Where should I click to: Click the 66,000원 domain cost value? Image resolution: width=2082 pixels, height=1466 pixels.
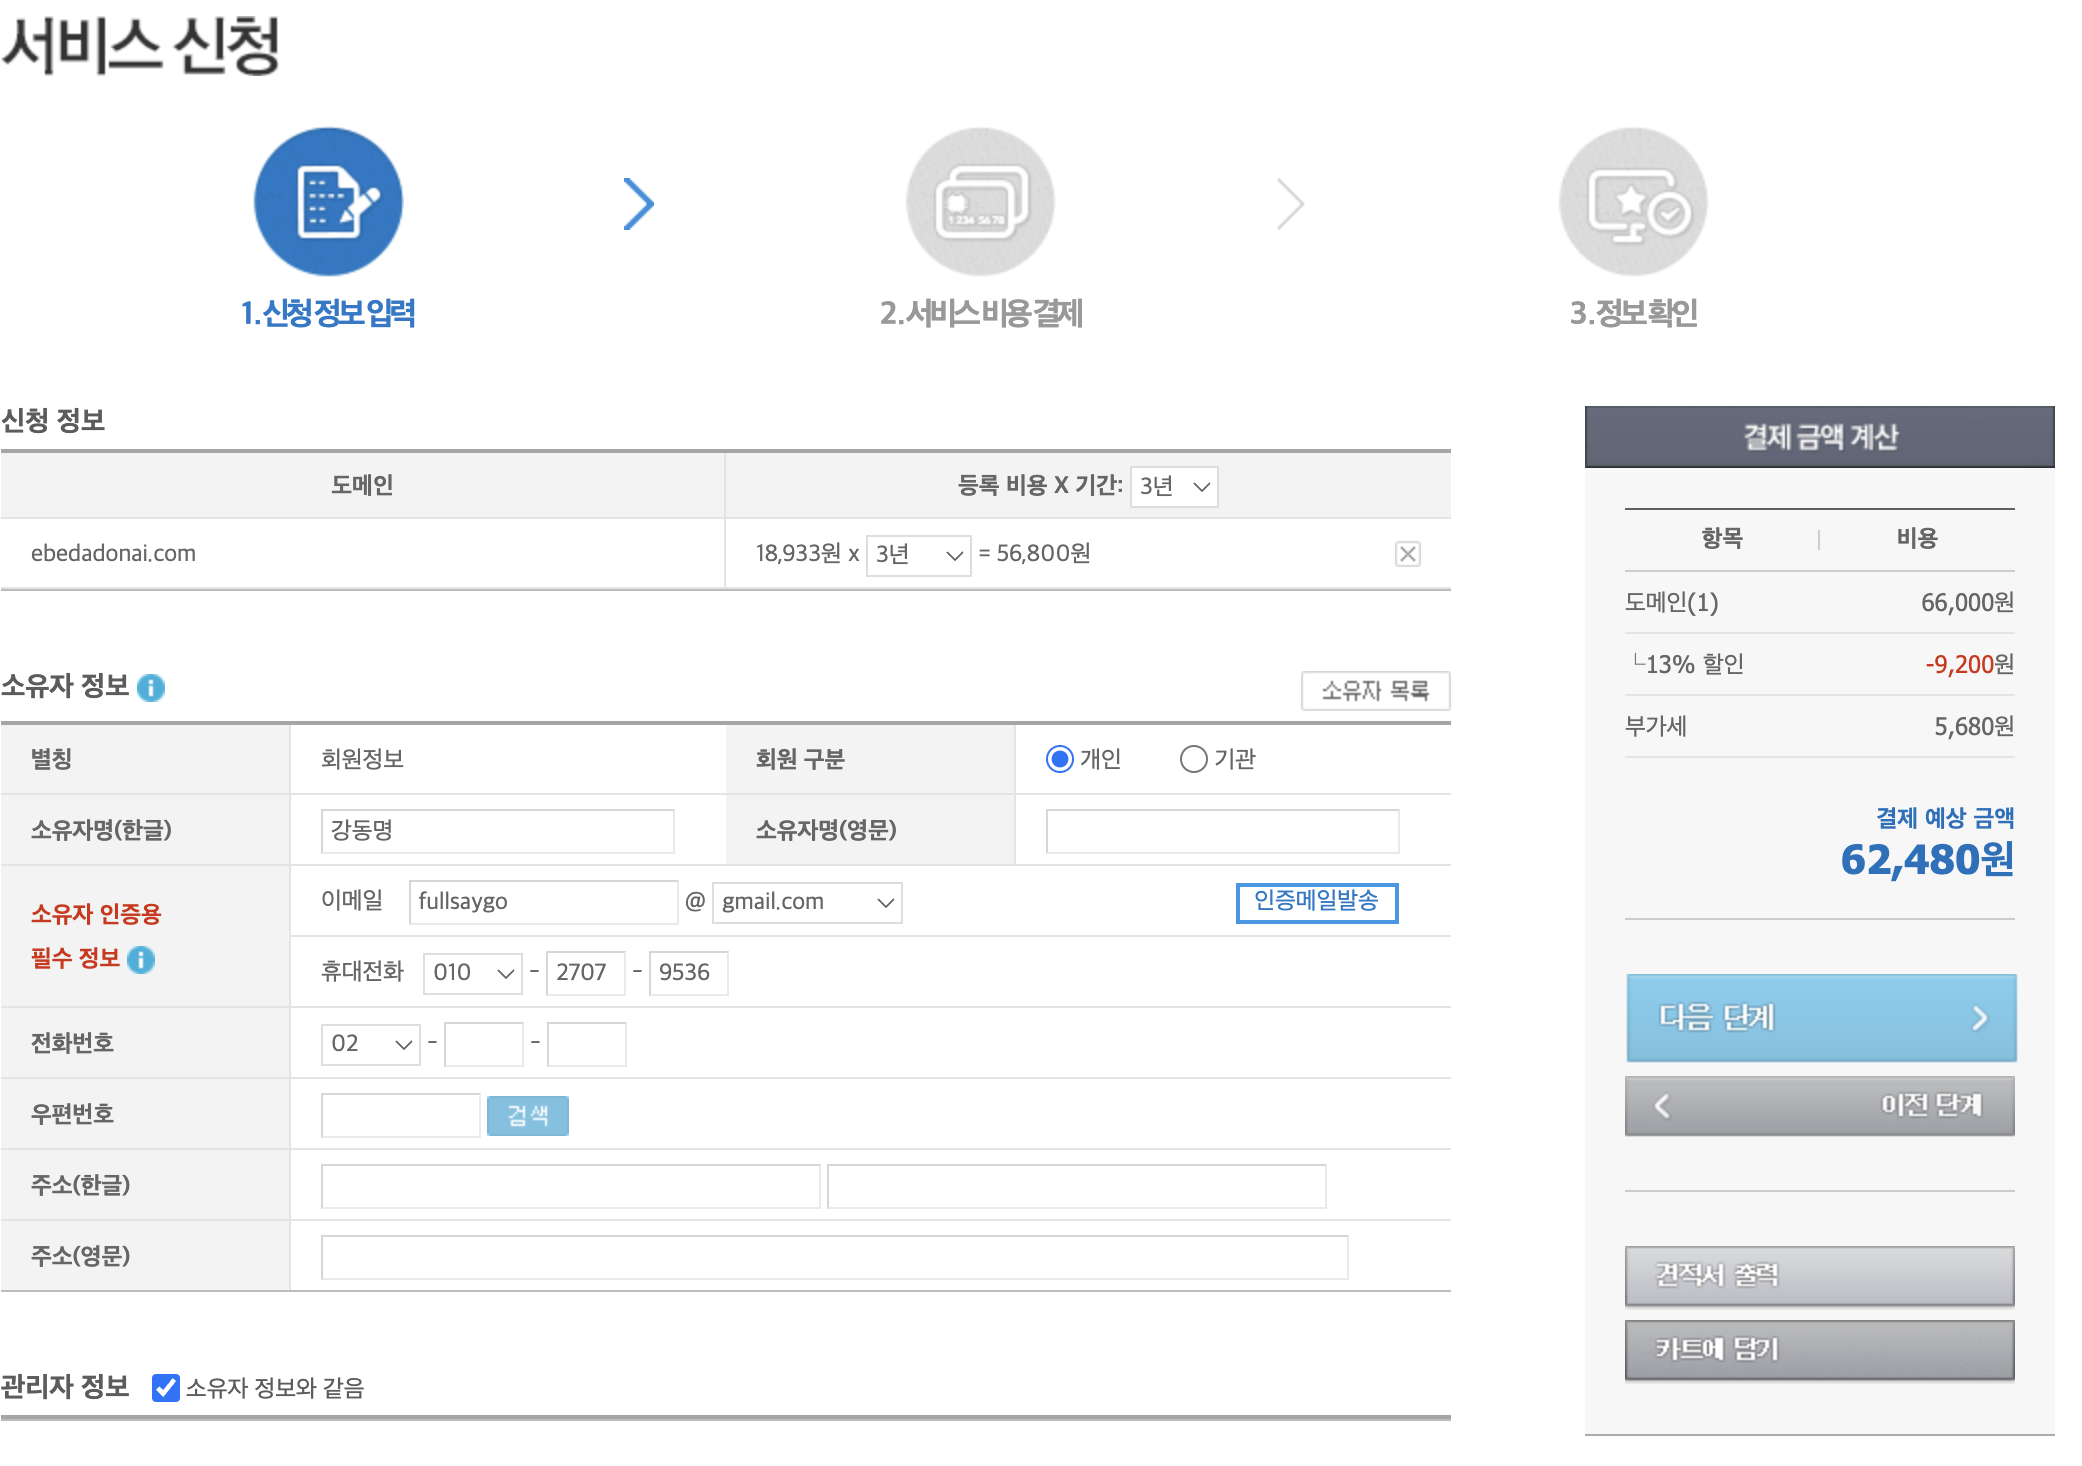pos(1967,603)
